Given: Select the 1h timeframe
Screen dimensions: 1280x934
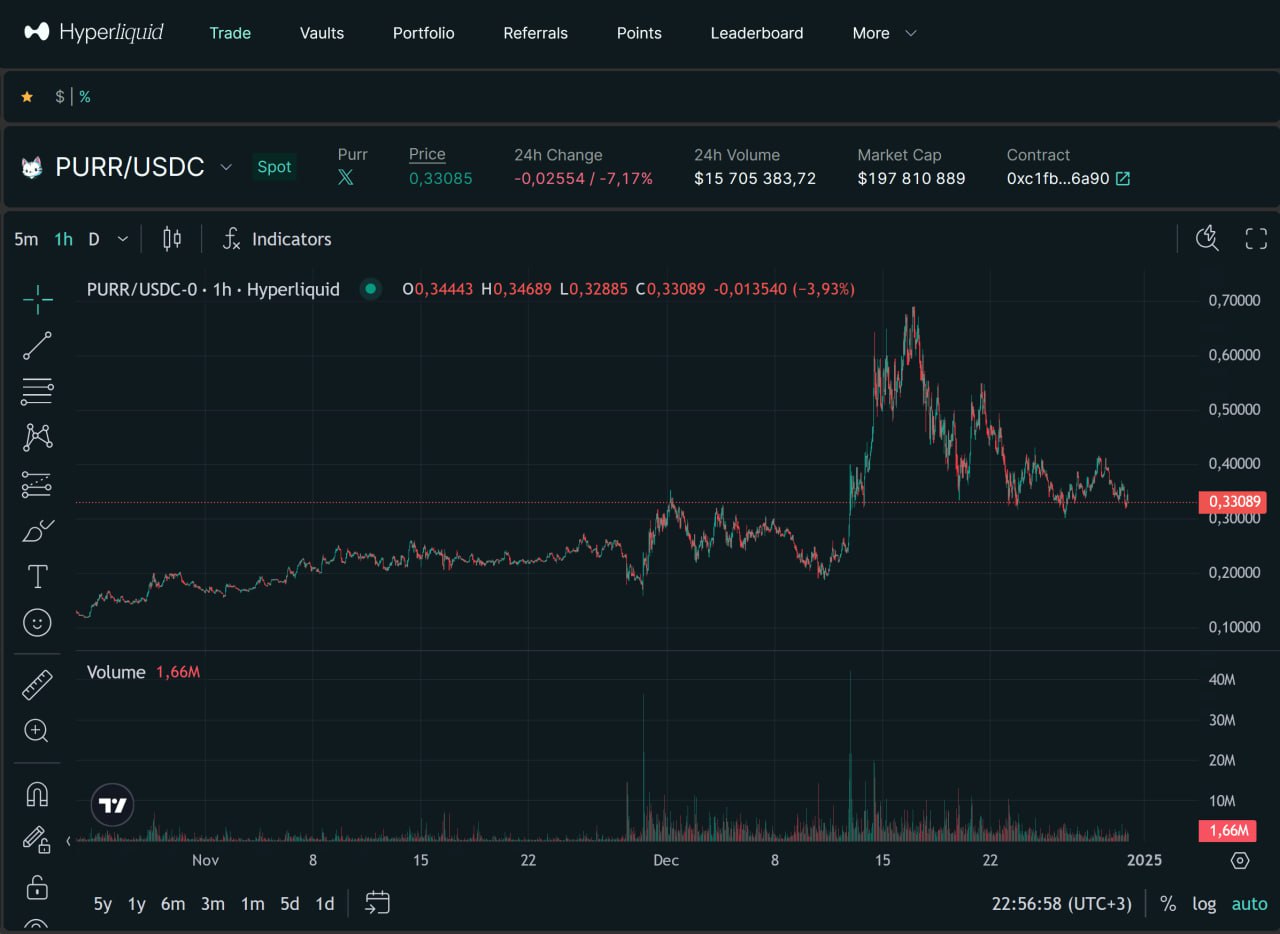Looking at the screenshot, I should click(63, 239).
